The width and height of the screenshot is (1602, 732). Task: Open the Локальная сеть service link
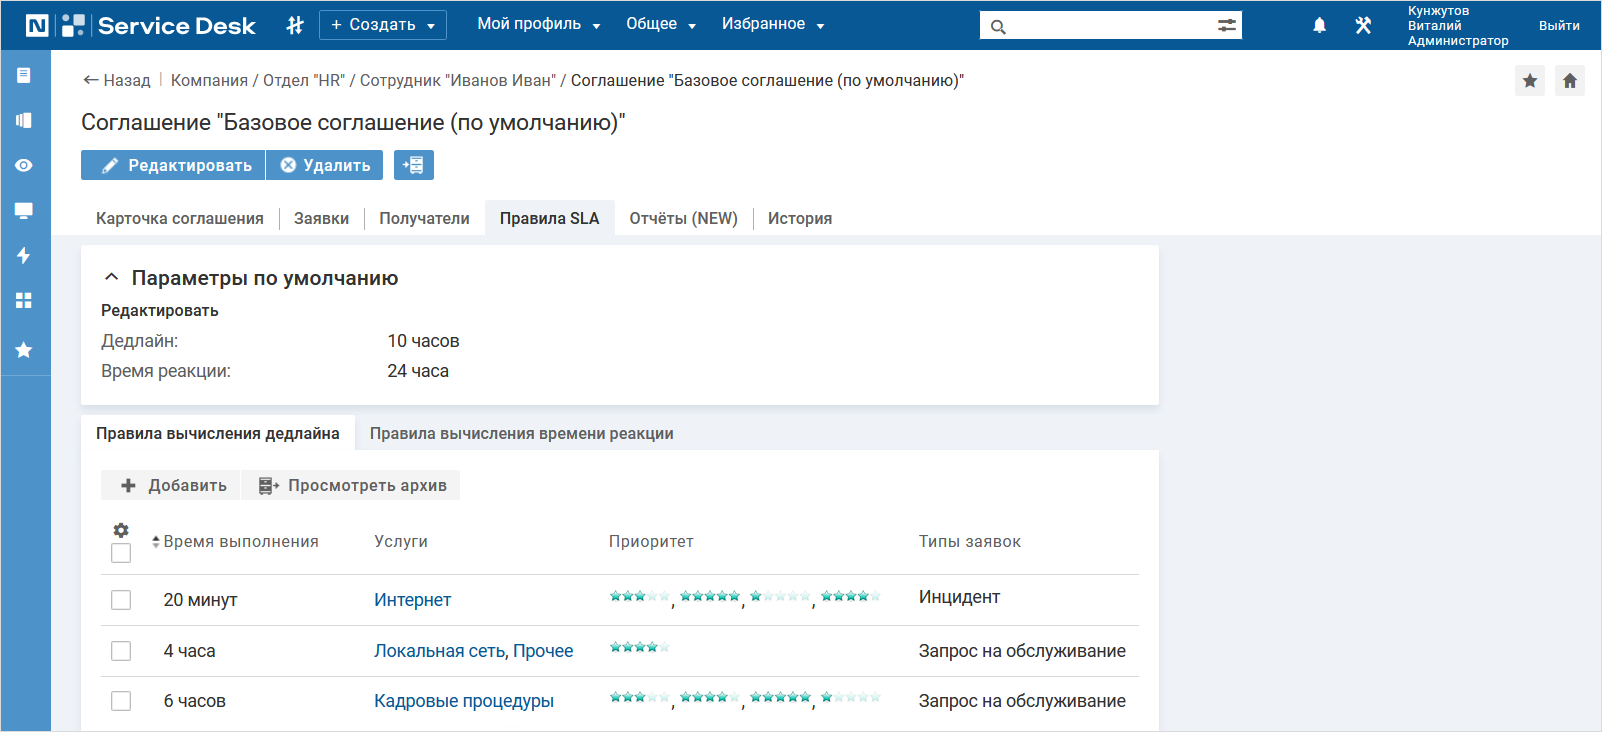click(439, 651)
